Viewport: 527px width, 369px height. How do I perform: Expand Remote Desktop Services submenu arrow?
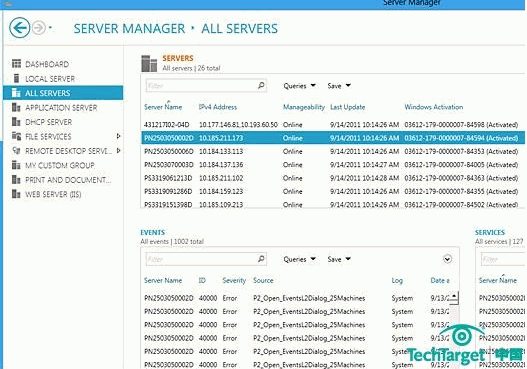coord(118,151)
